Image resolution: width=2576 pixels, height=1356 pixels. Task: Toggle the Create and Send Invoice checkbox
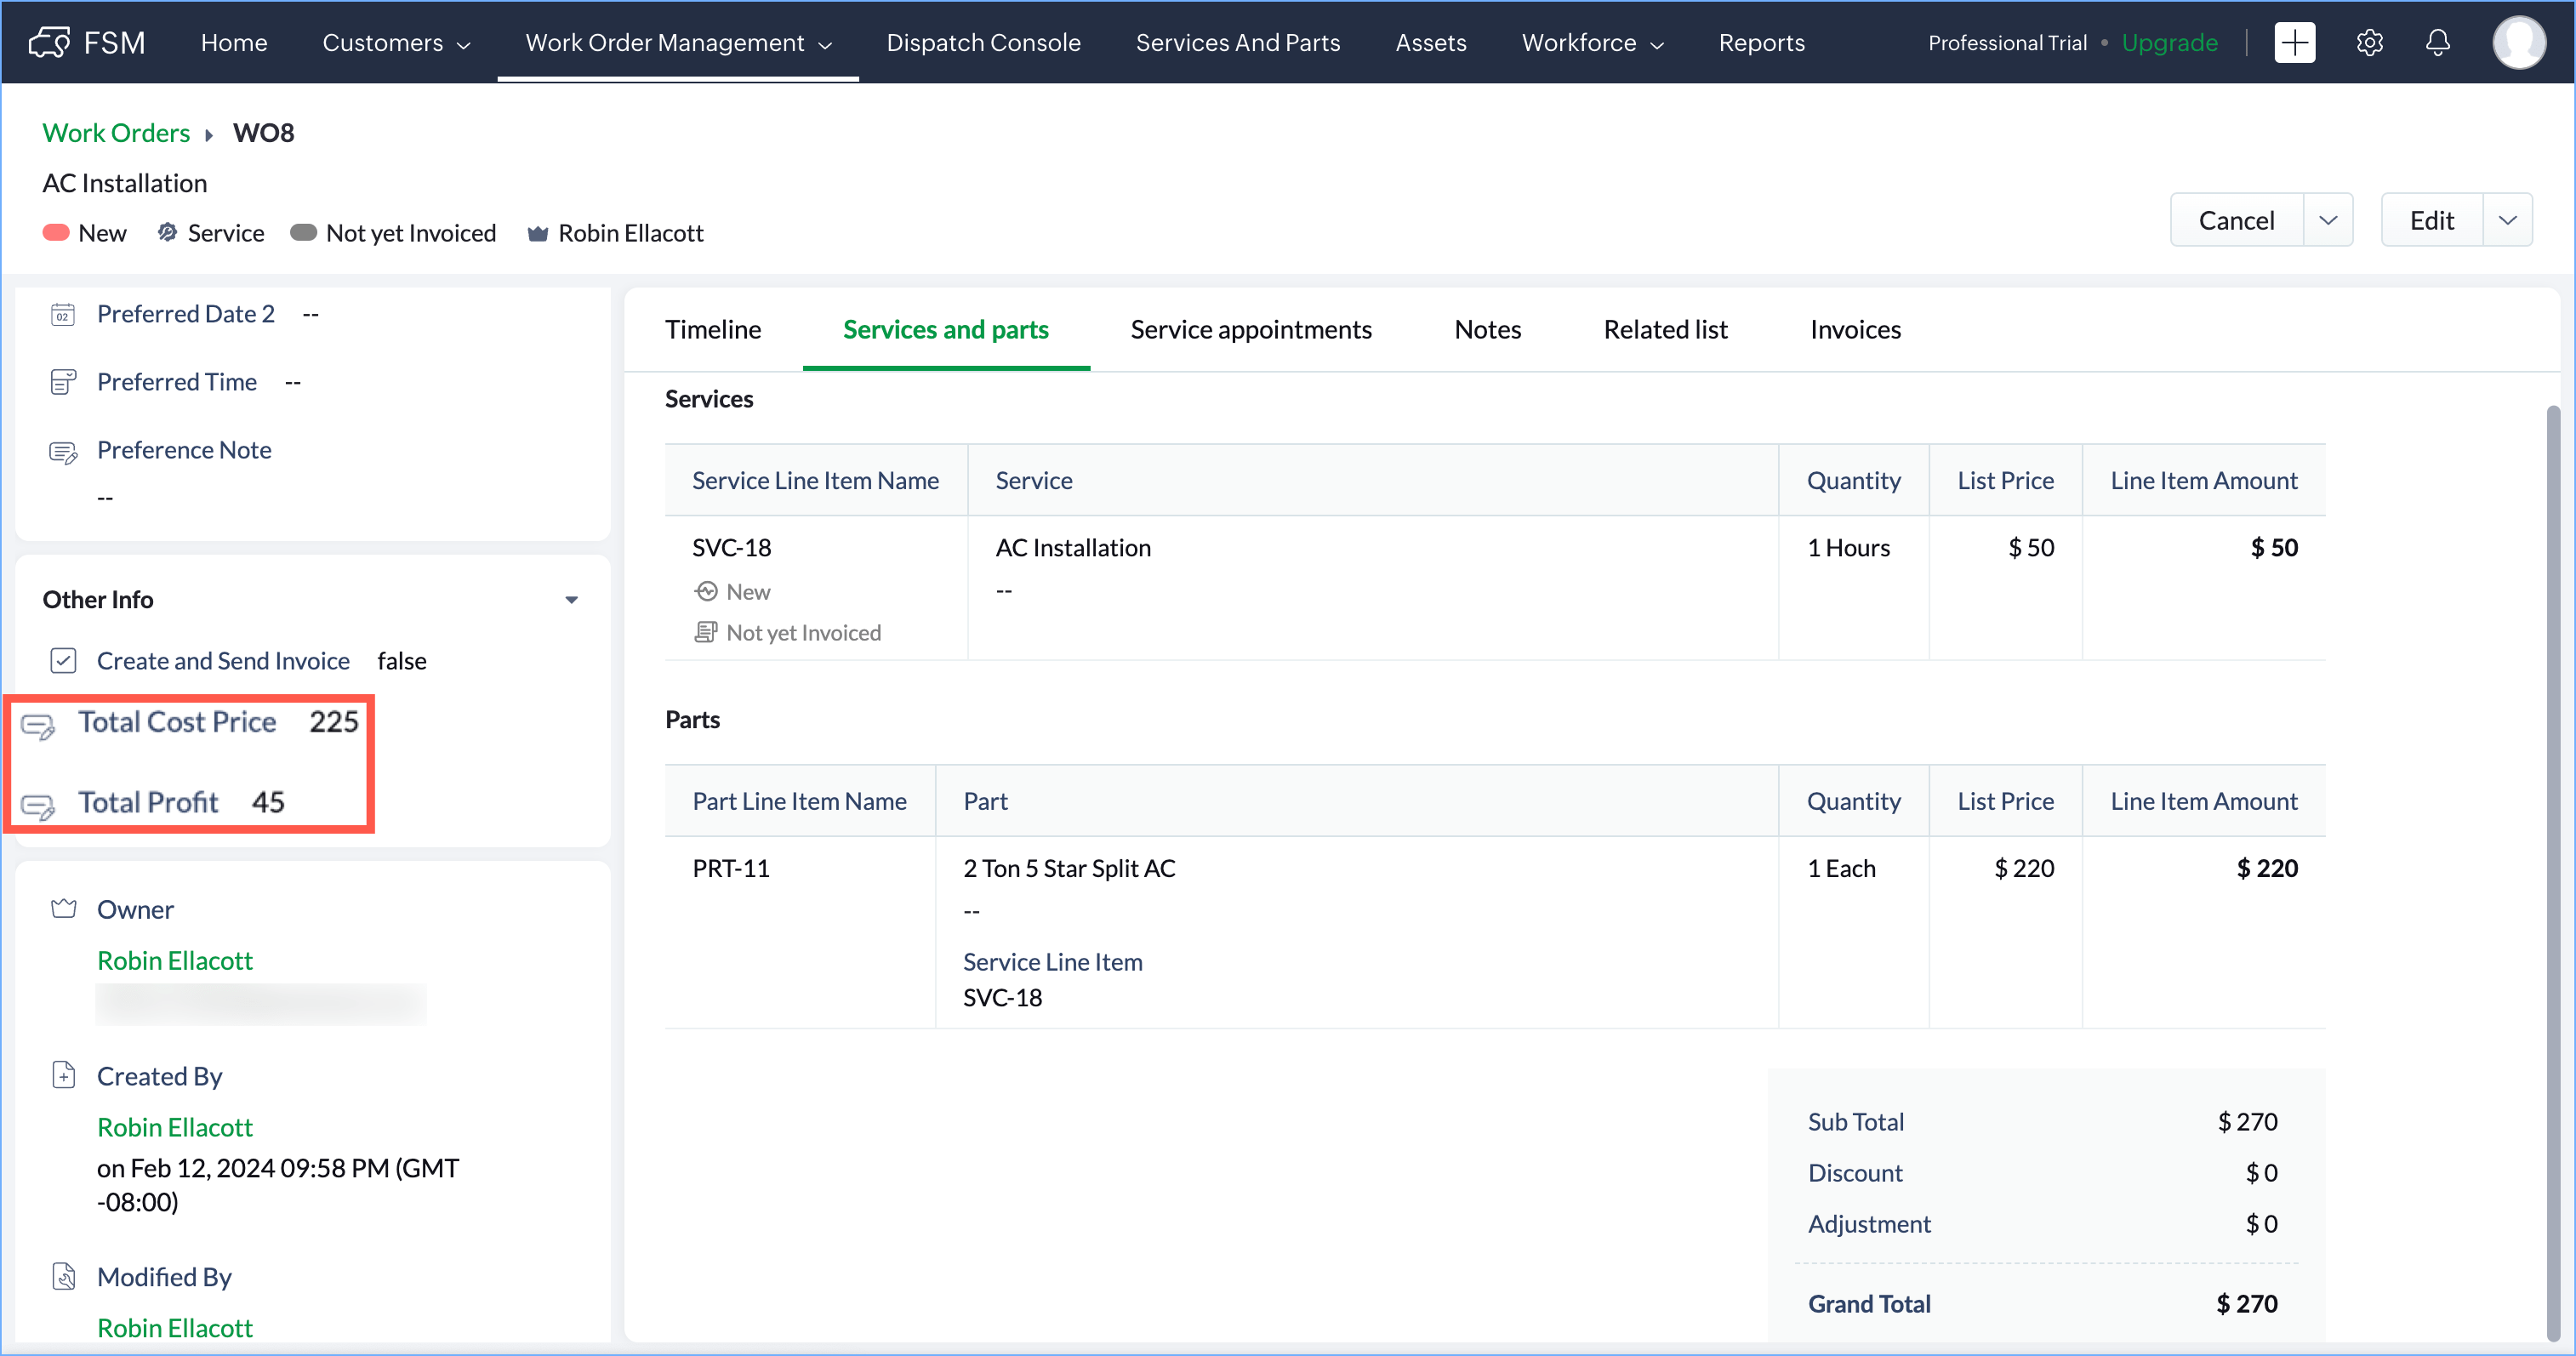(x=63, y=661)
